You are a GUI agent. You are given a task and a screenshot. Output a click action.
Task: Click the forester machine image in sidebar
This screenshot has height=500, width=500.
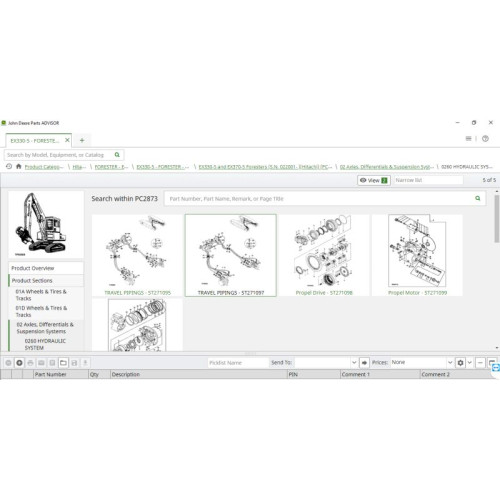tap(46, 224)
